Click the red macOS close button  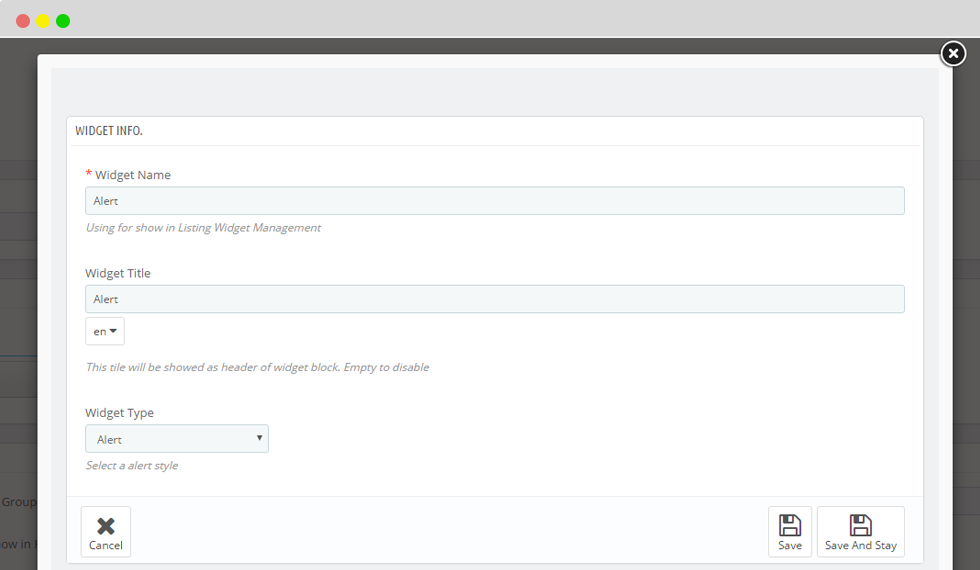point(23,21)
